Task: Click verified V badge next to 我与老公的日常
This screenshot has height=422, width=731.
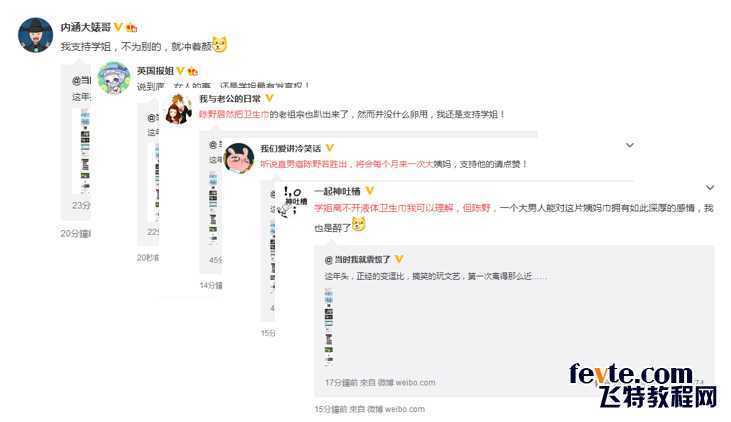Action: pos(269,98)
